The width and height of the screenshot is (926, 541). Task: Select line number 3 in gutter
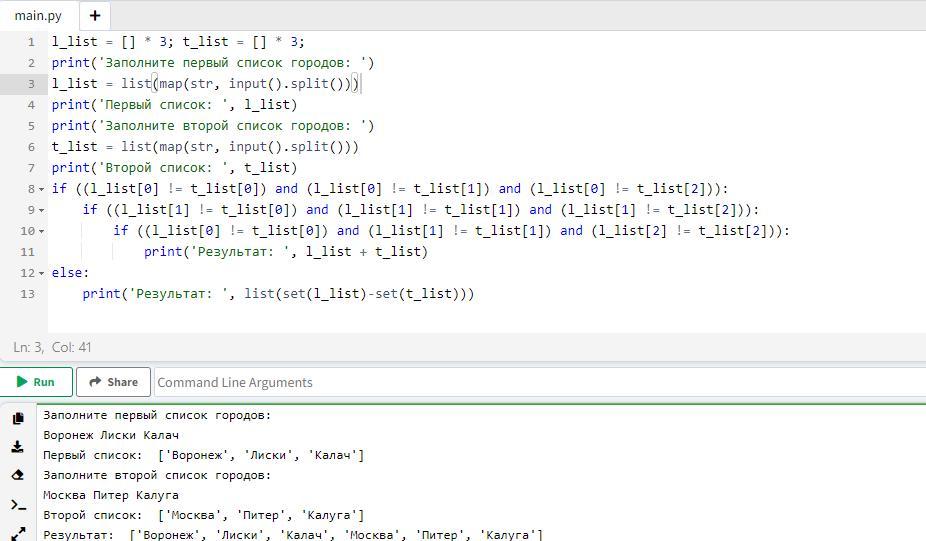coord(31,84)
